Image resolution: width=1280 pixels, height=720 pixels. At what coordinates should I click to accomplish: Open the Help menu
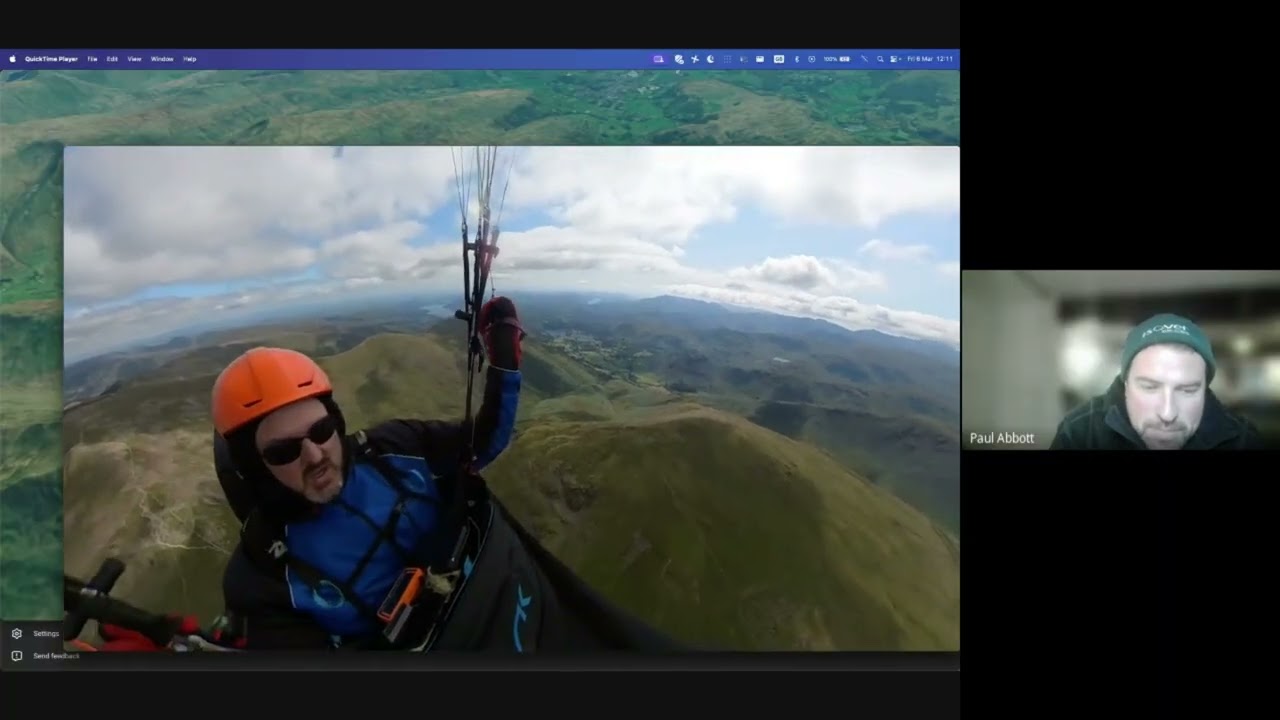[190, 59]
